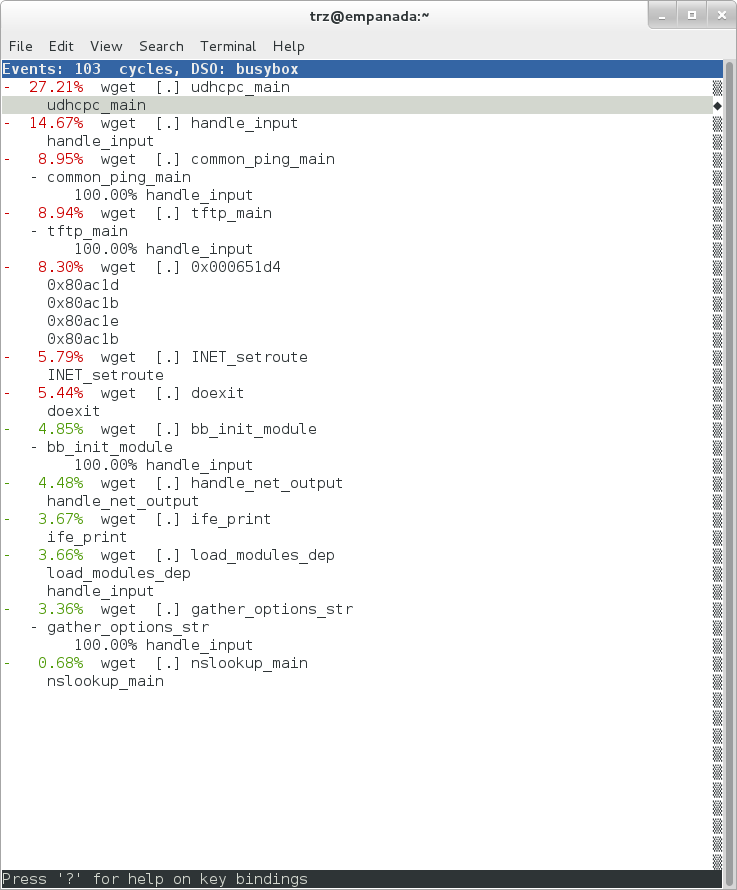
Task: Collapse the 27.21% udhcpc_main entry
Action: coord(8,87)
